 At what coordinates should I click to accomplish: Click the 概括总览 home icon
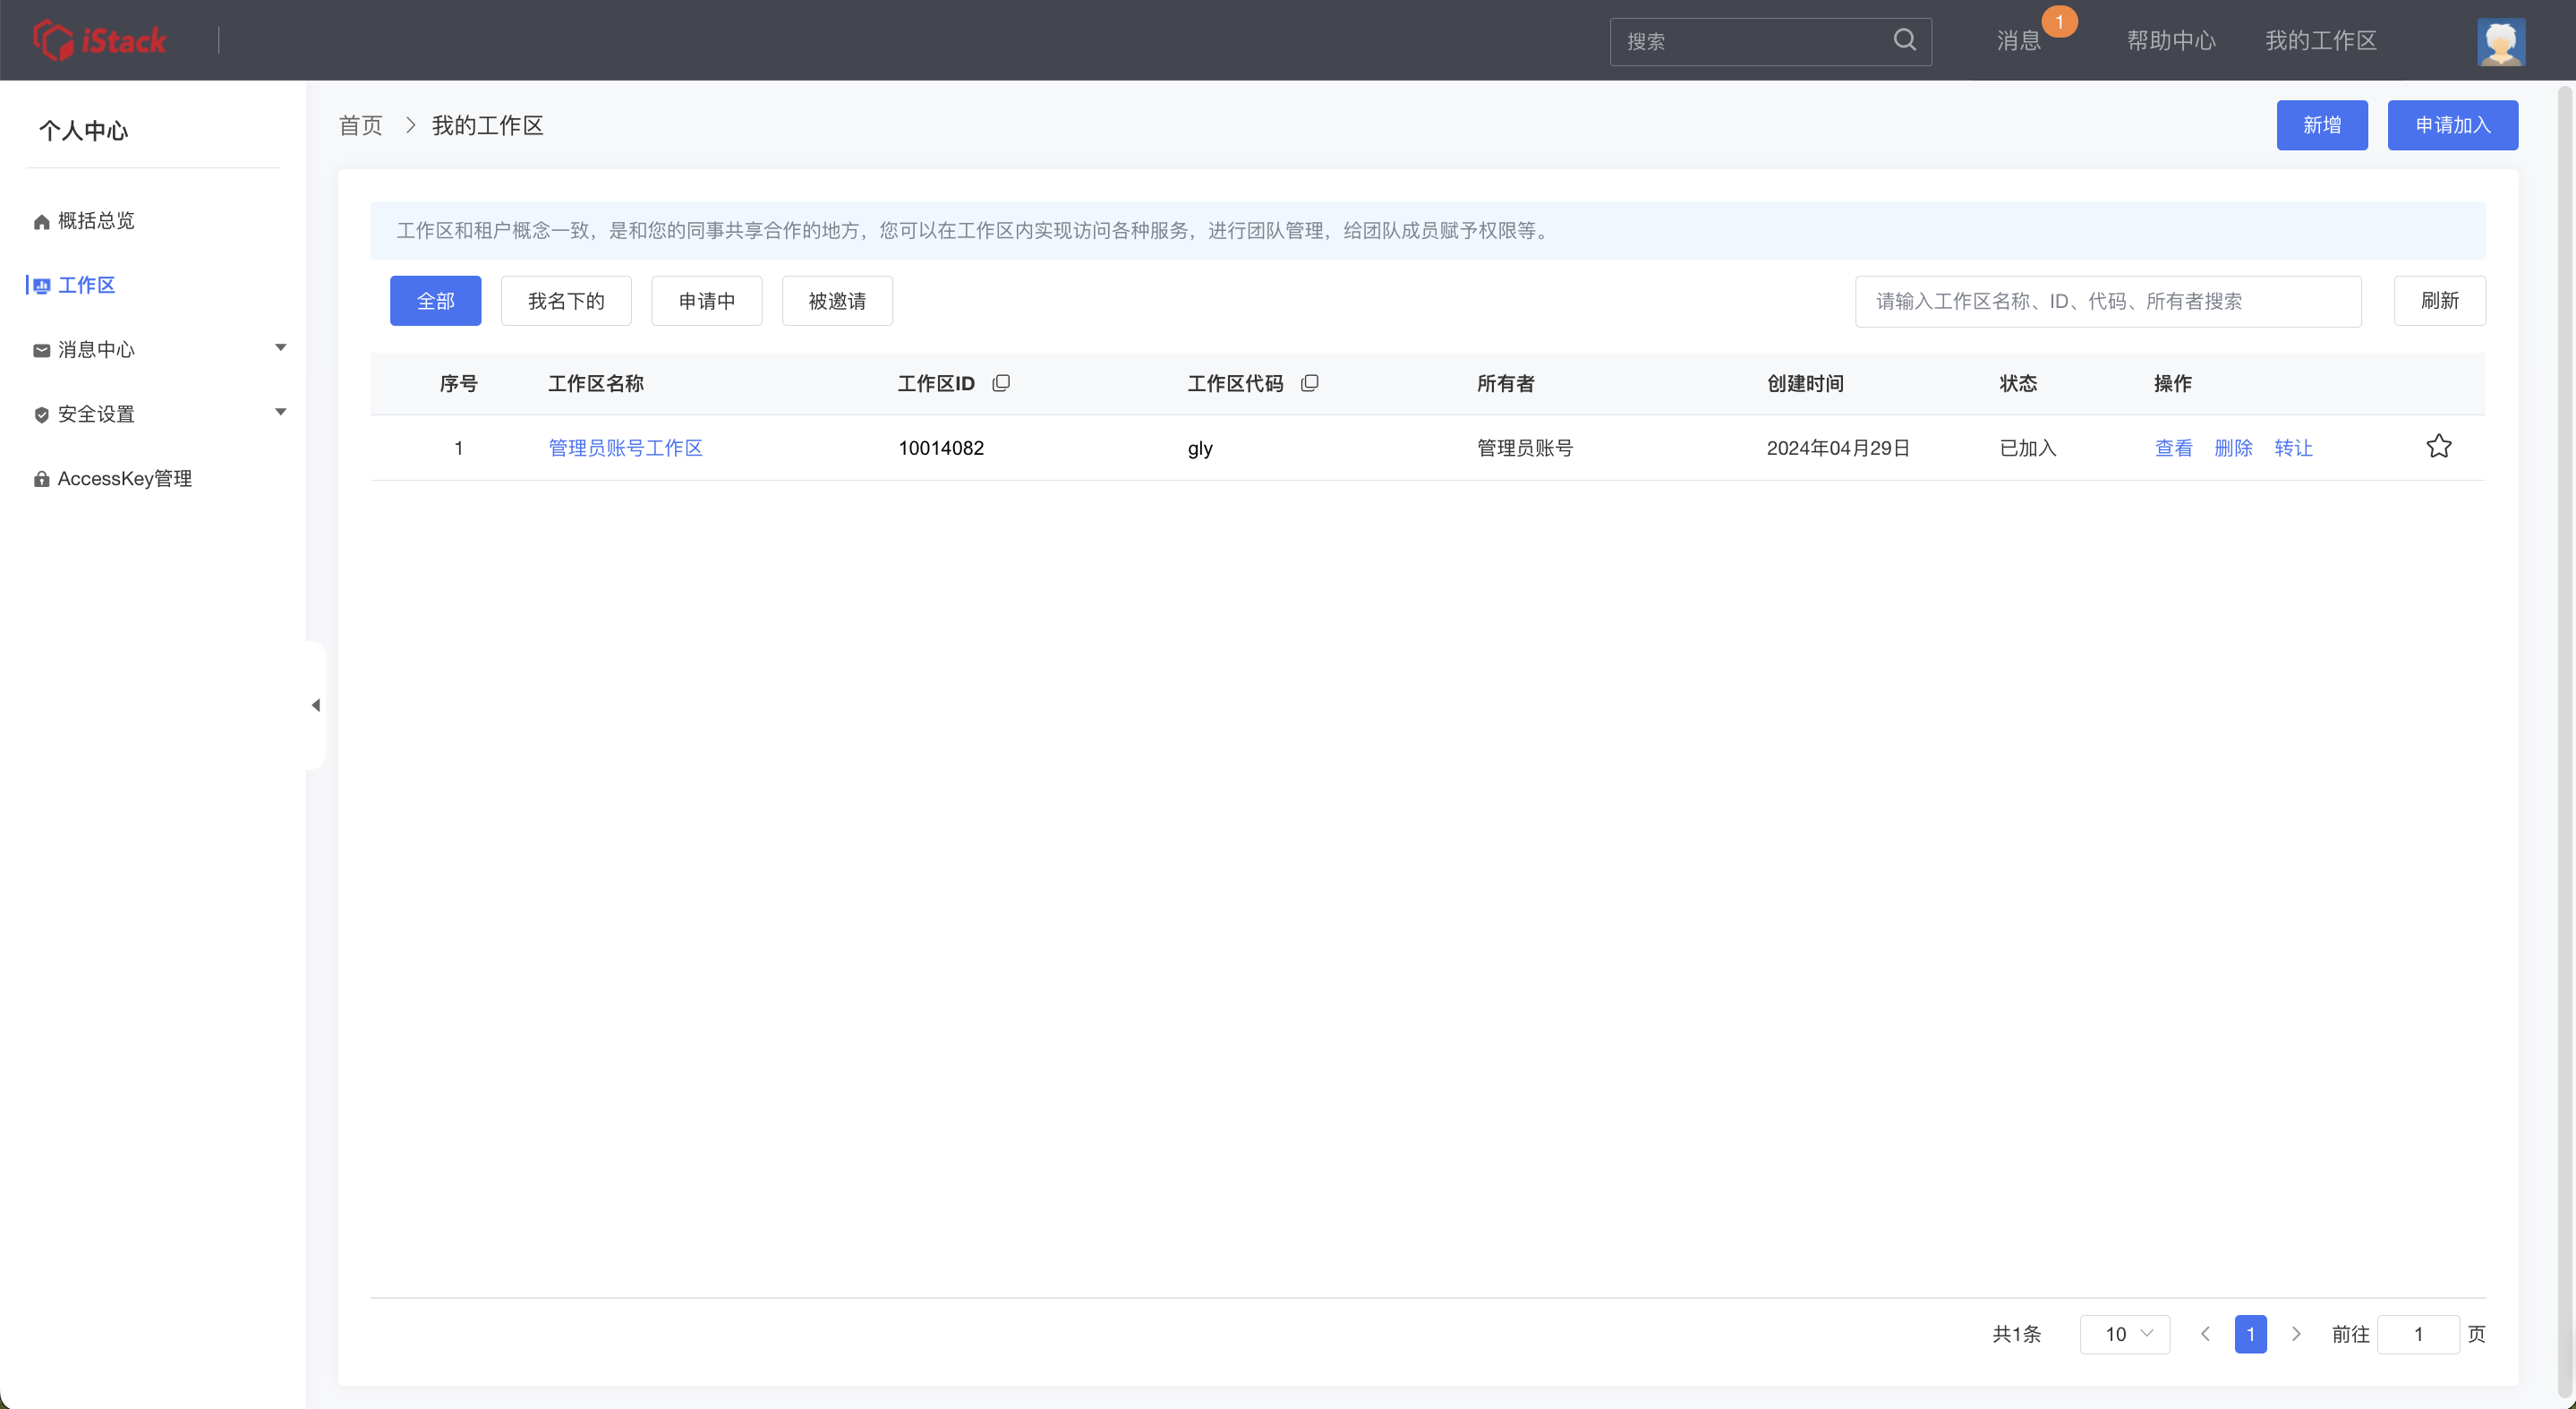coord(41,221)
